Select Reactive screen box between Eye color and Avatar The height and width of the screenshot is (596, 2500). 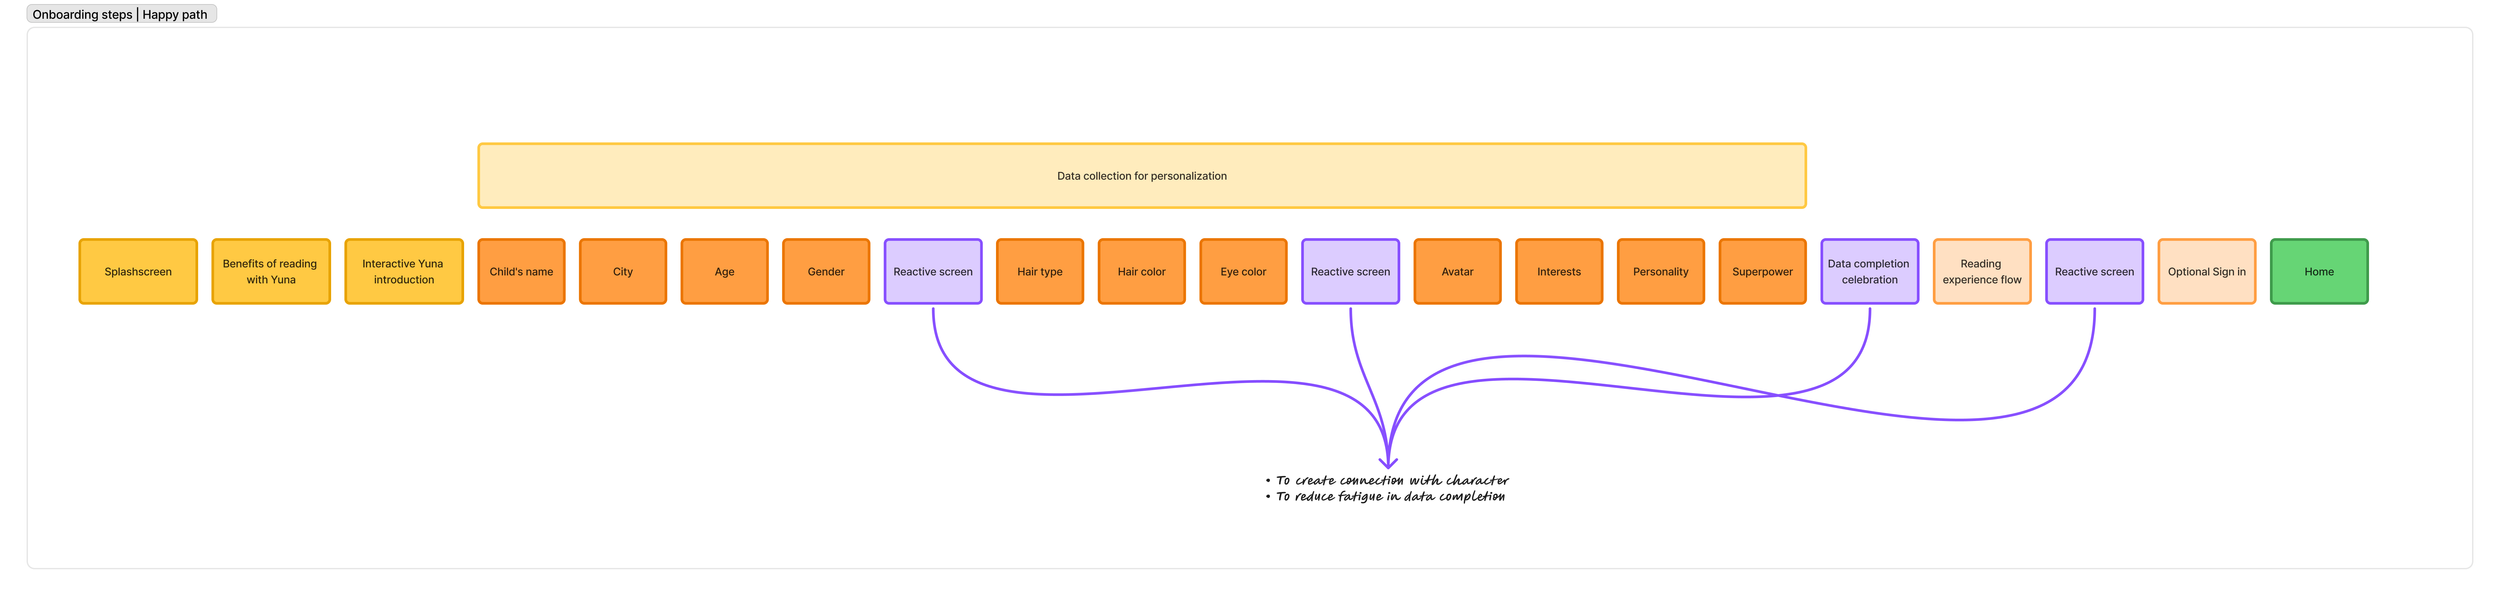coord(1350,271)
